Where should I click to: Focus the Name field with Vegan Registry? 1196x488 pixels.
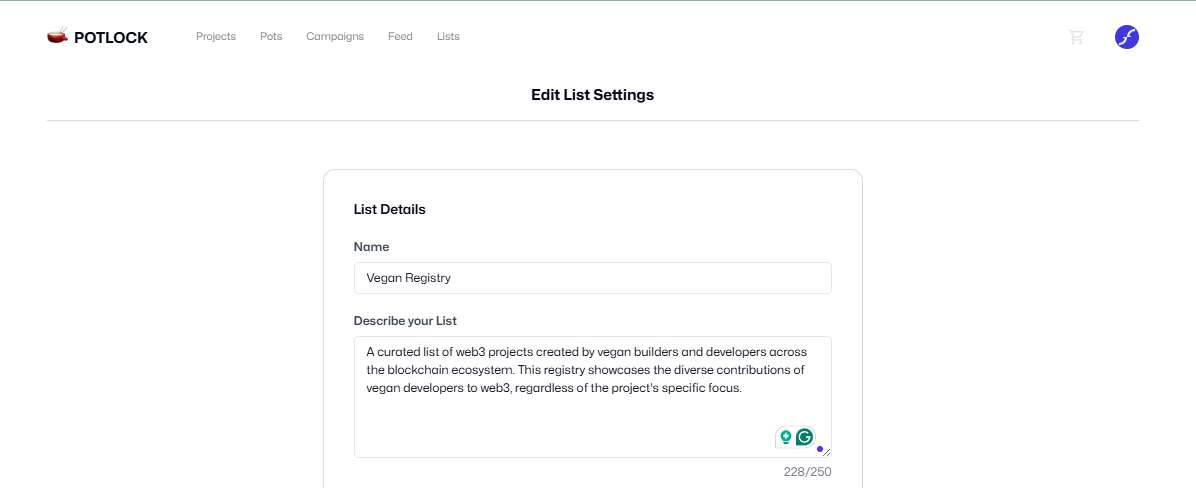(x=592, y=278)
